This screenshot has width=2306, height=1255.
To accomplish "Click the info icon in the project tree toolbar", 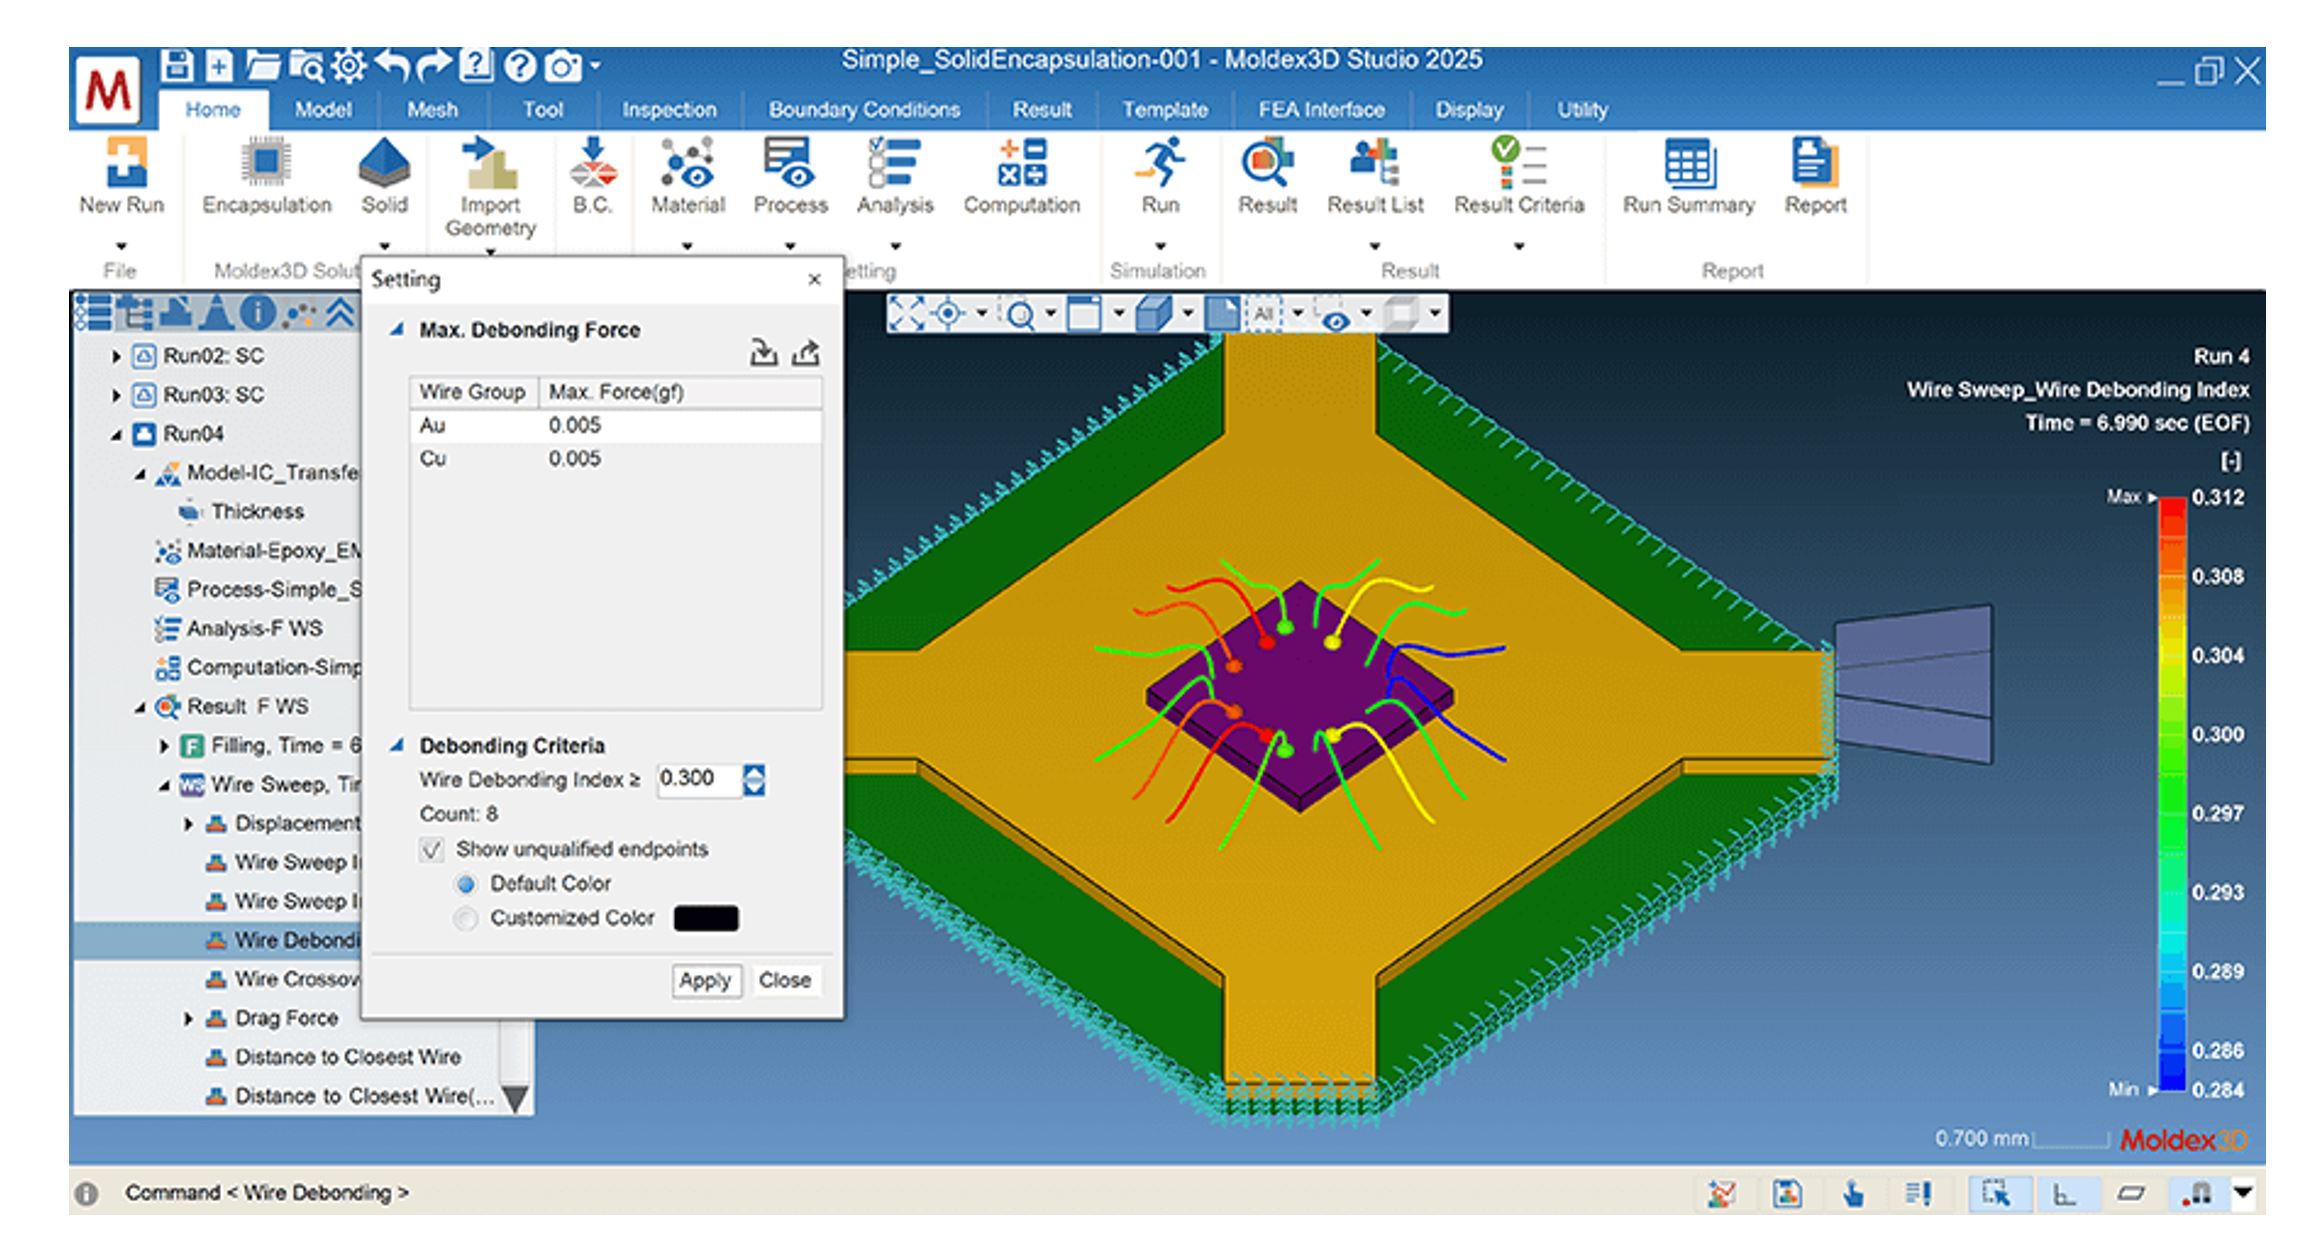I will click(x=258, y=313).
